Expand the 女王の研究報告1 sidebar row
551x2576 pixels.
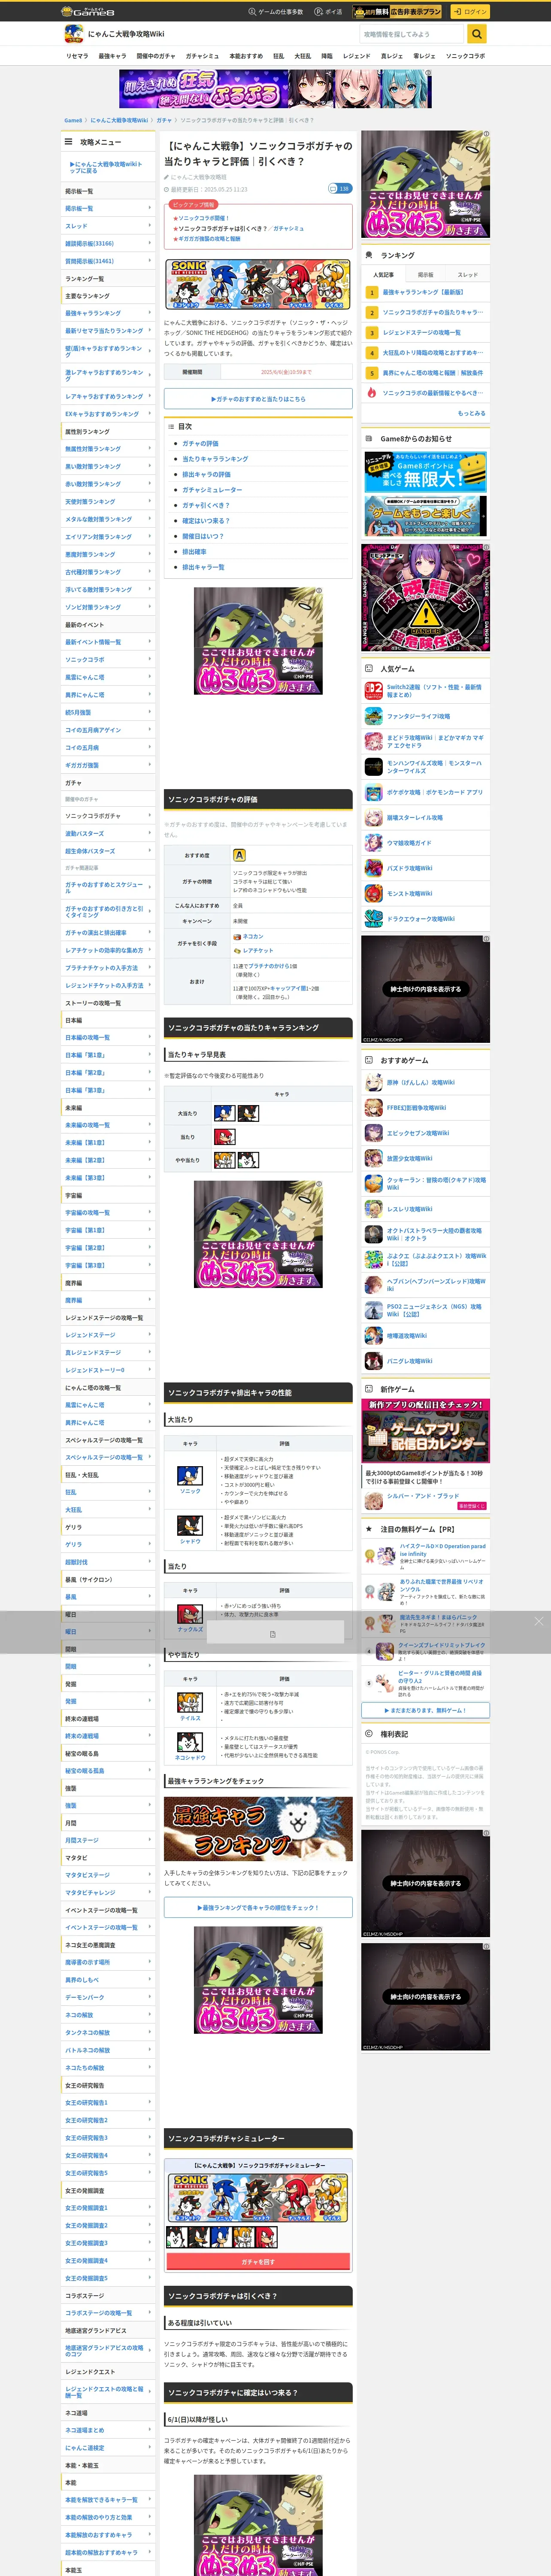click(108, 2102)
